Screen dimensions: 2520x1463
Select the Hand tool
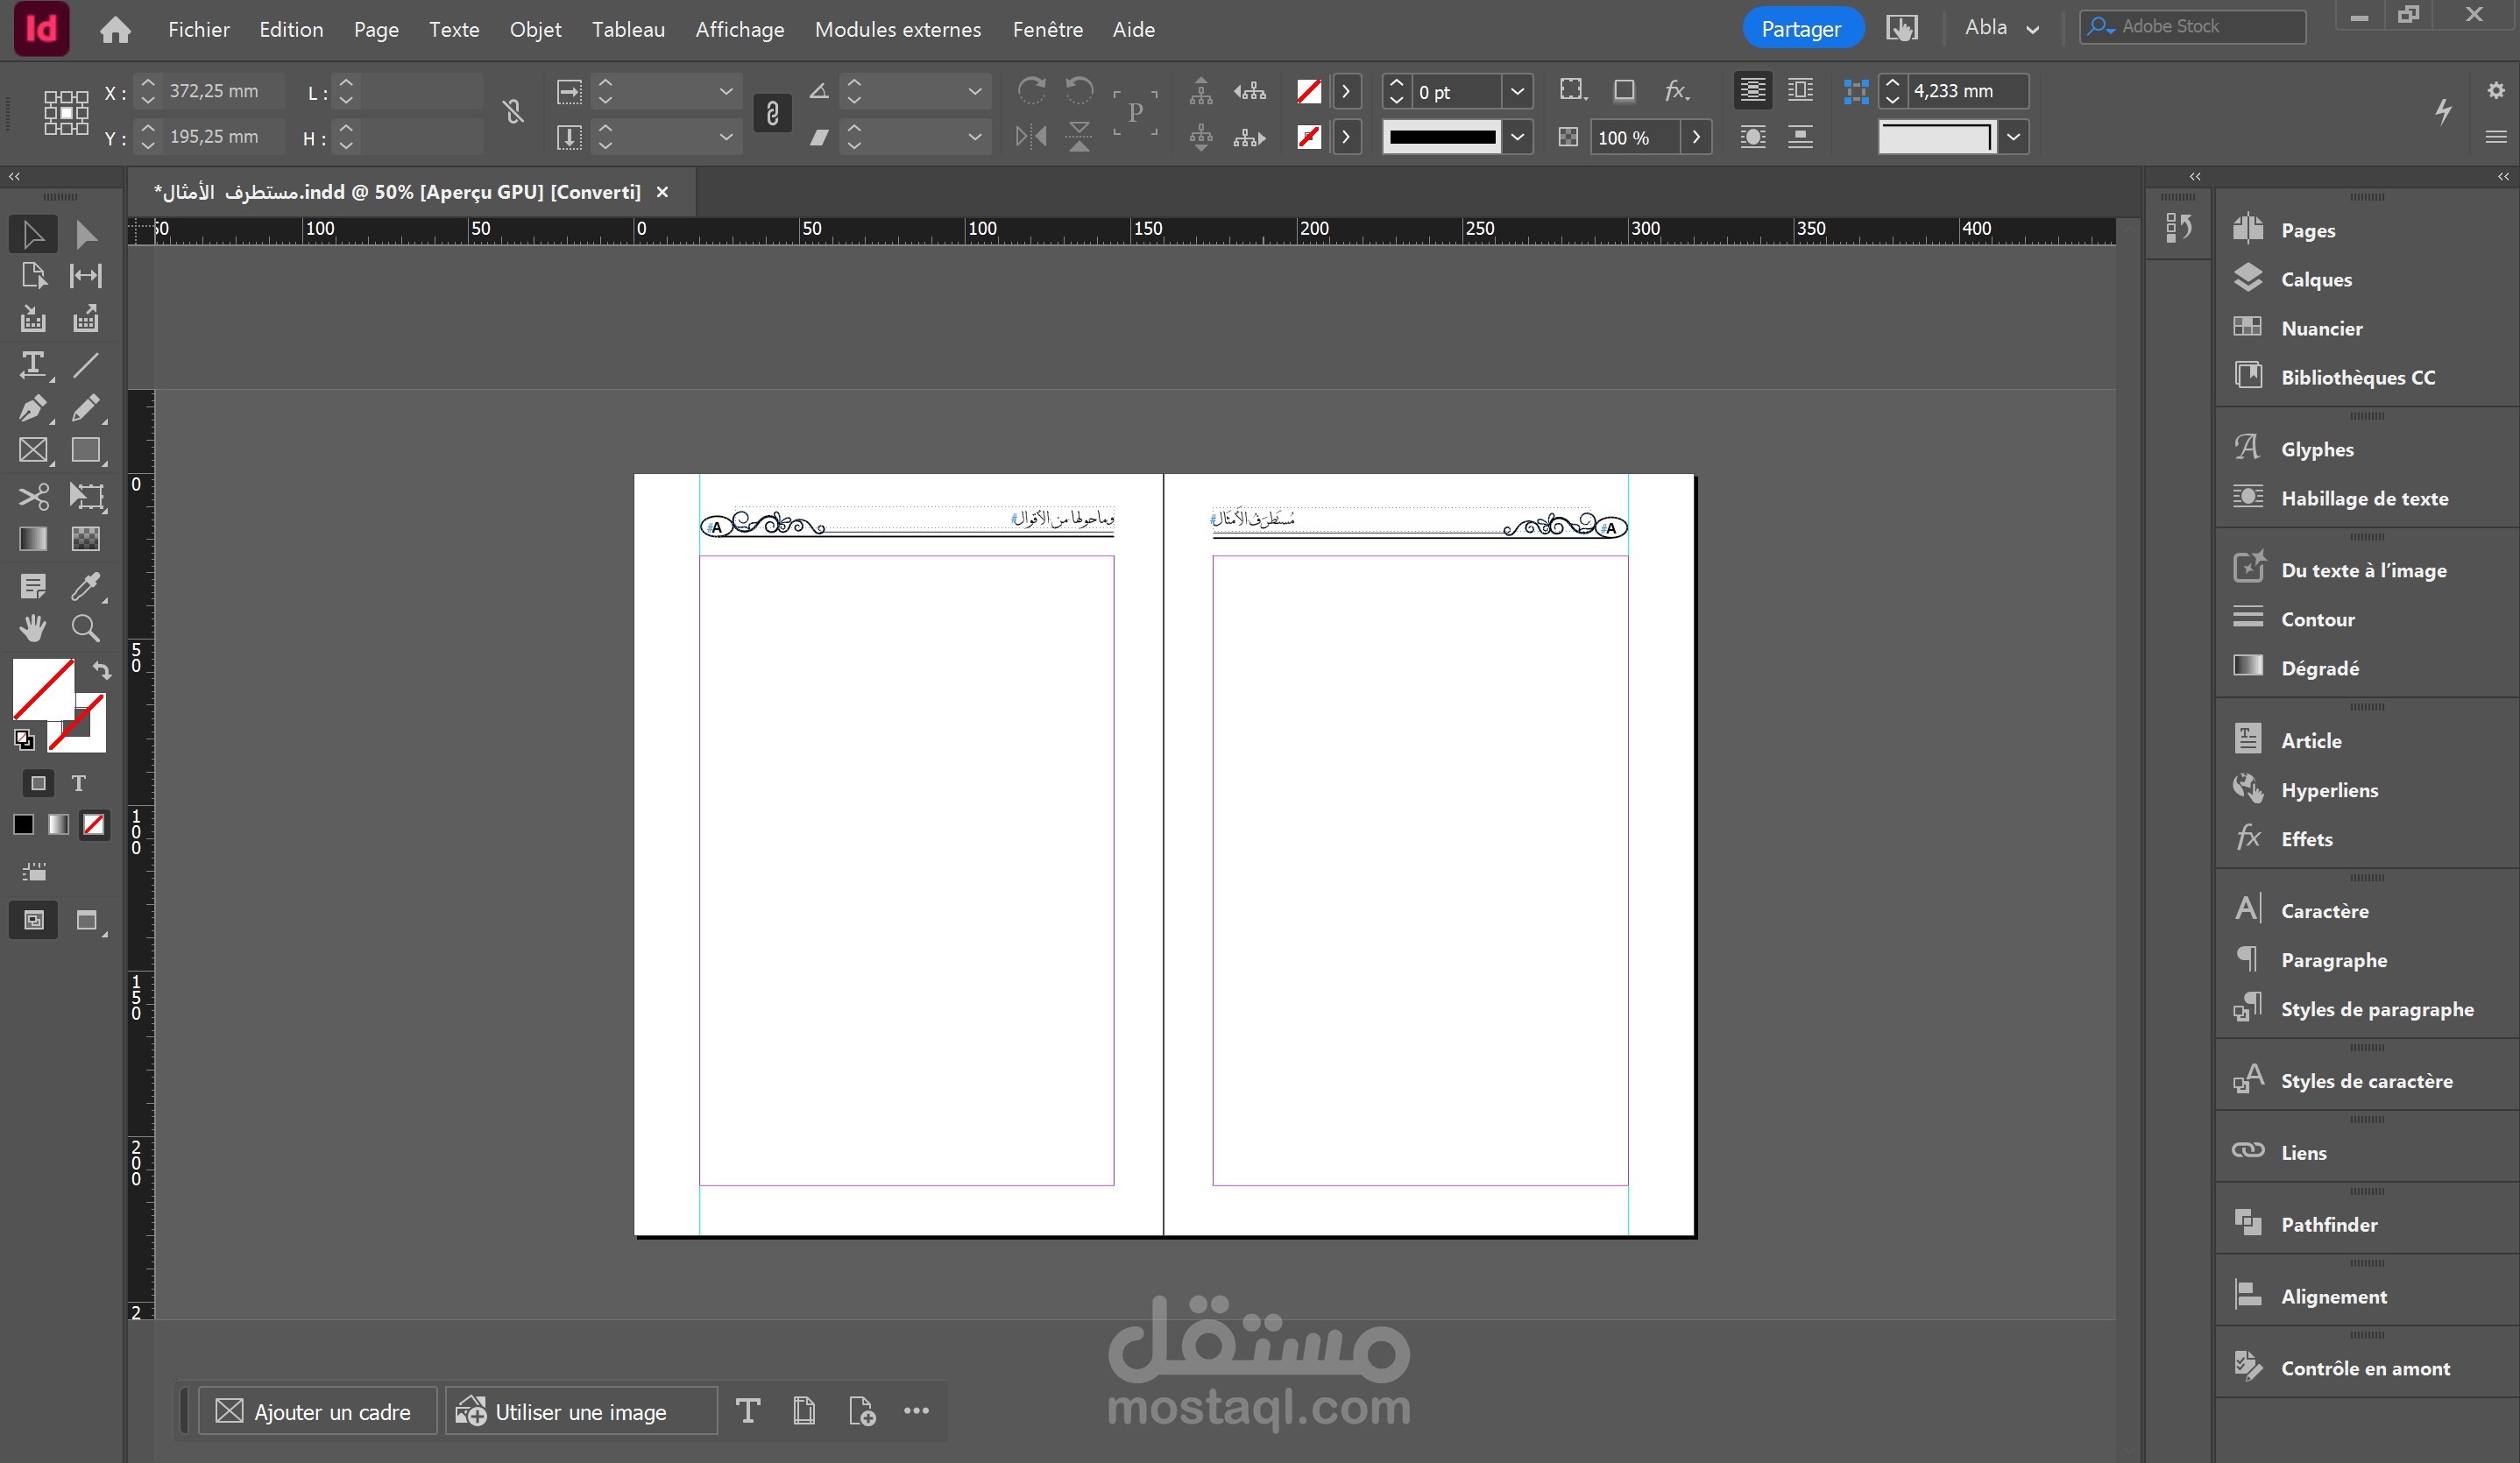click(32, 628)
